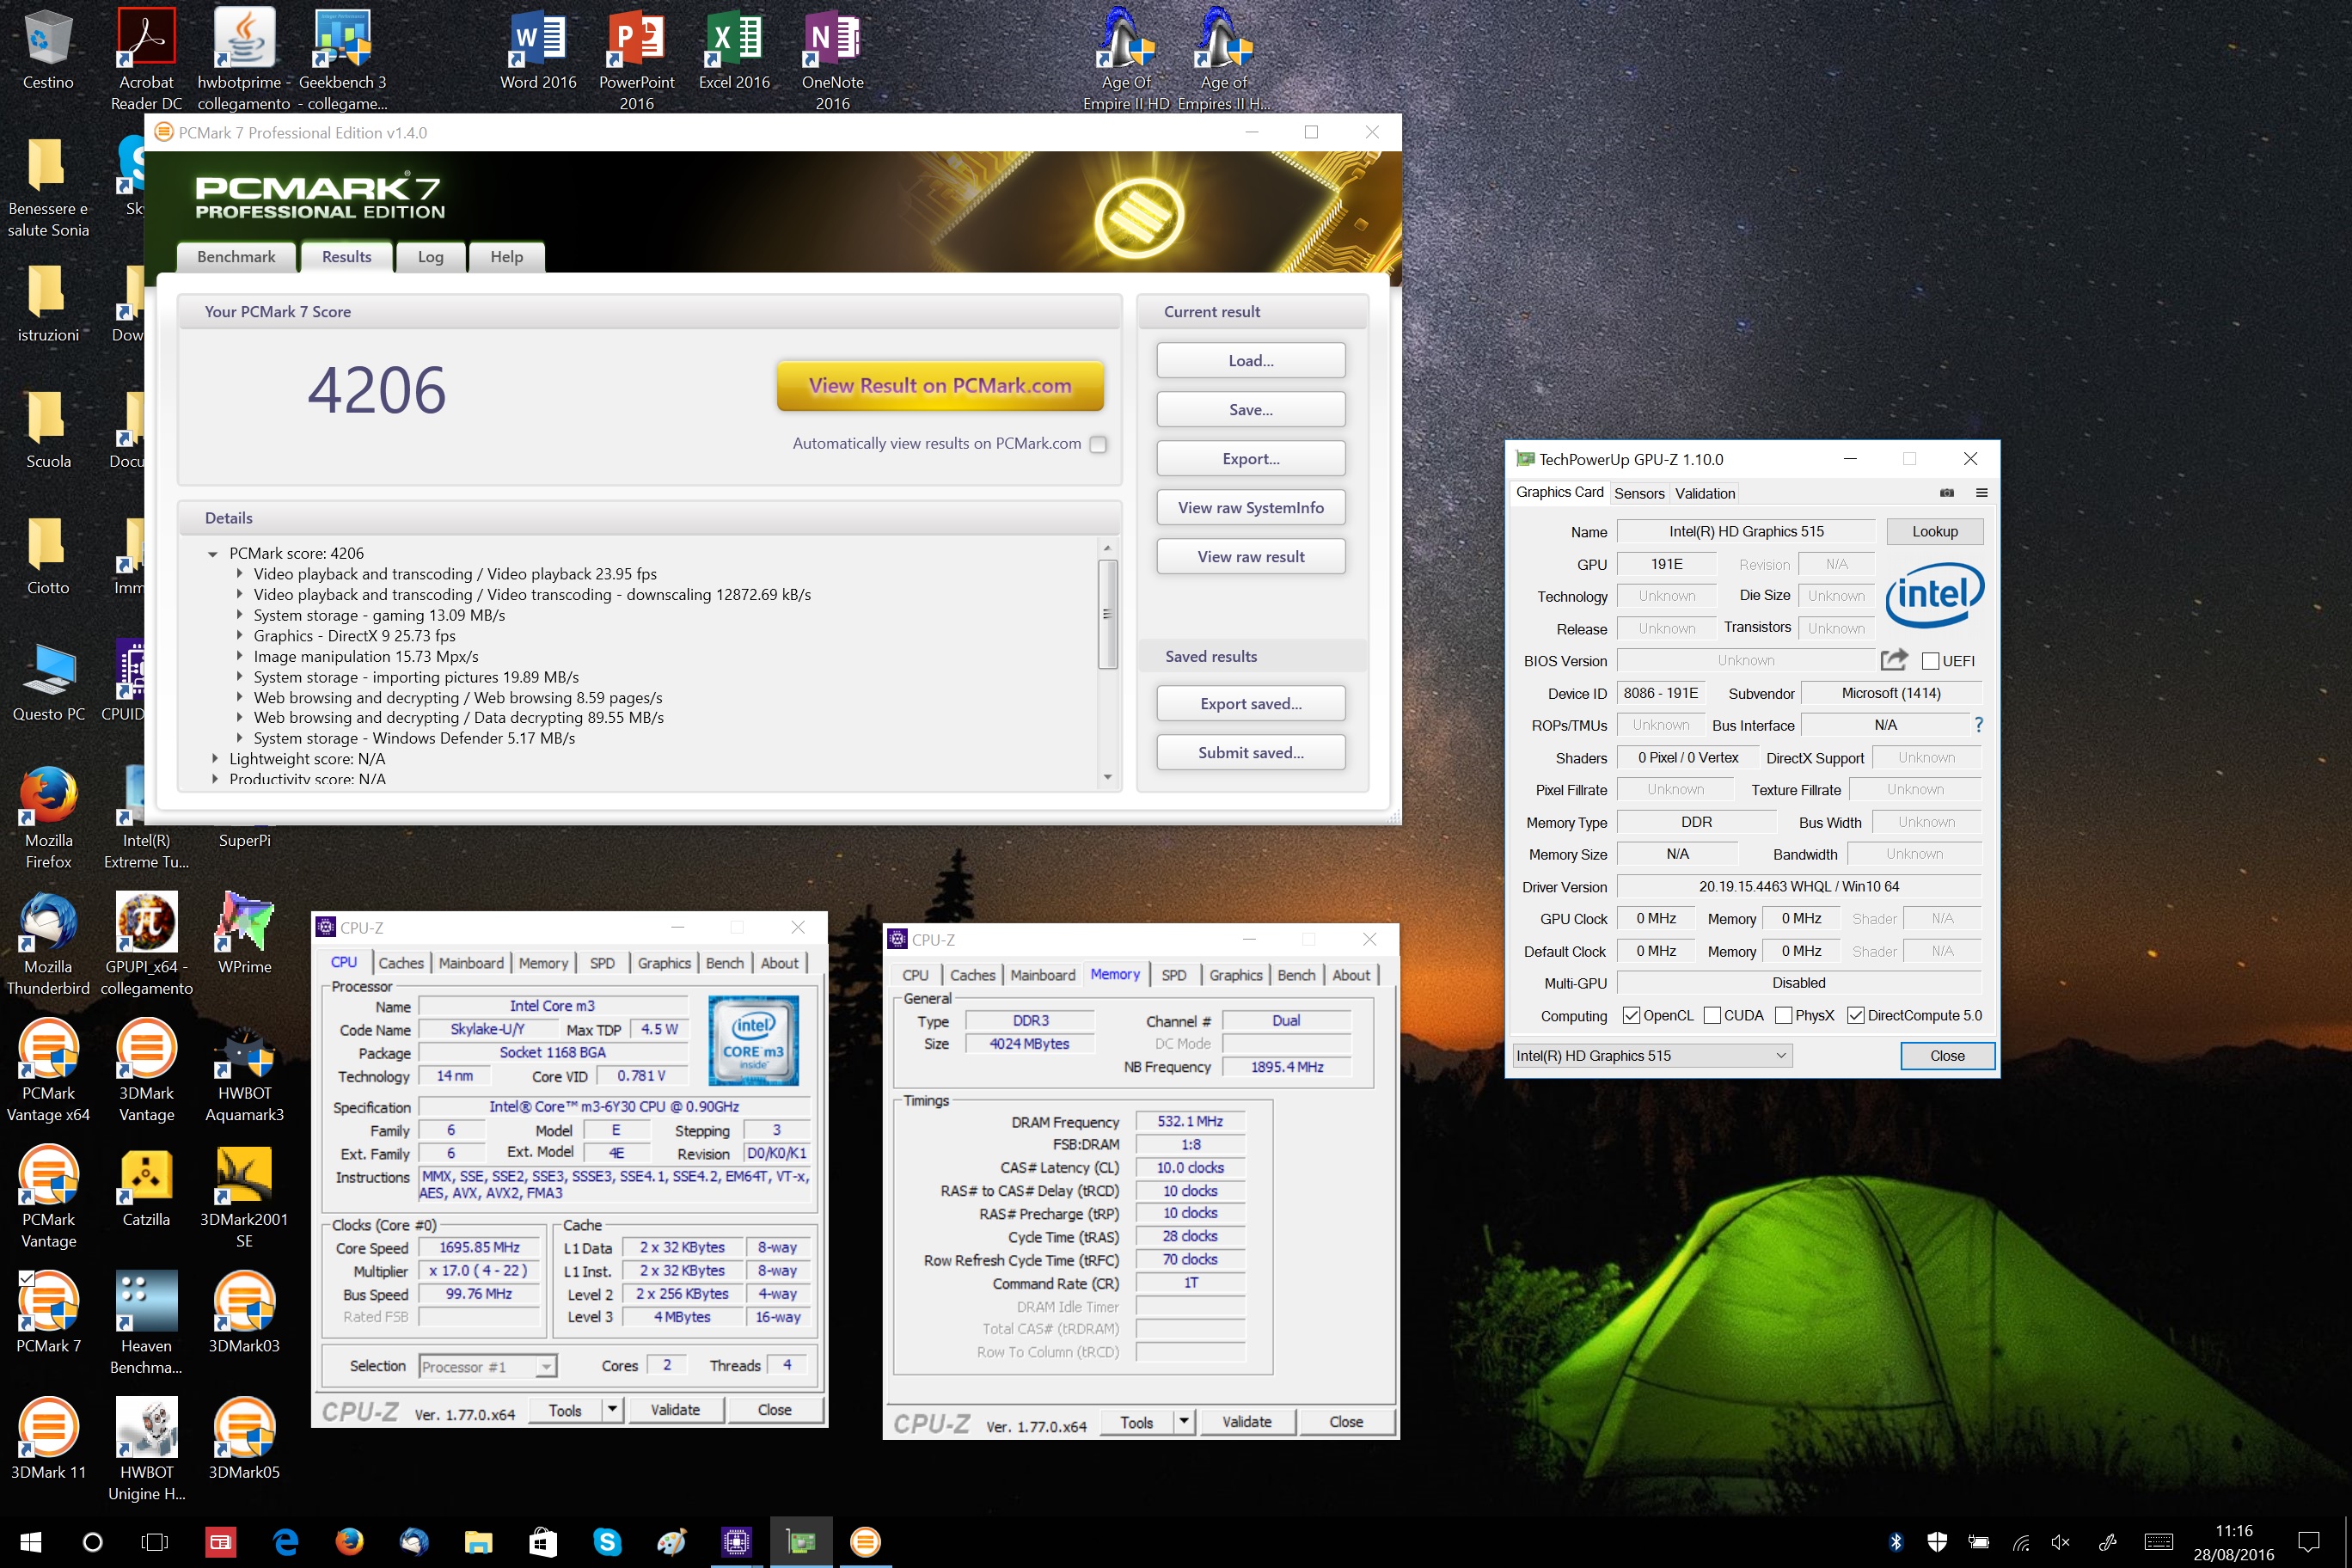2352x1568 pixels.
Task: Toggle the DirectCompute 5.0 checkbox
Action: point(1855,1015)
